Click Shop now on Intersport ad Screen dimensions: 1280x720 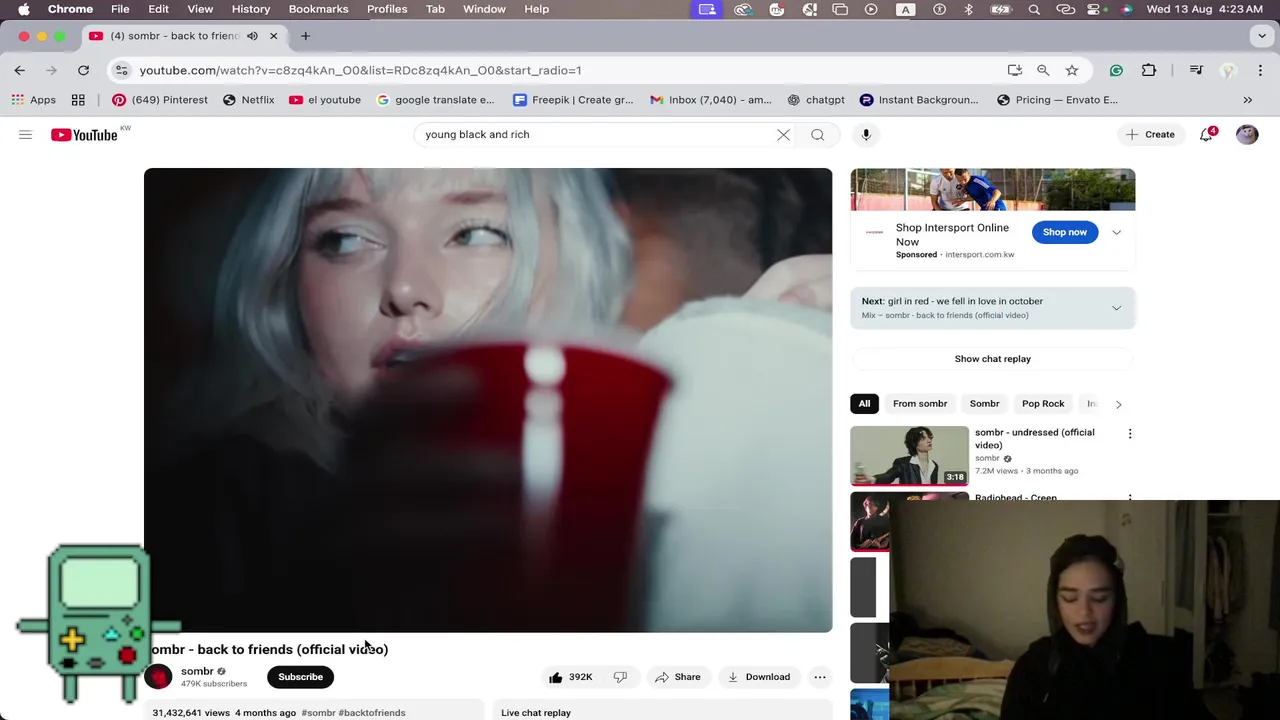[x=1064, y=232]
